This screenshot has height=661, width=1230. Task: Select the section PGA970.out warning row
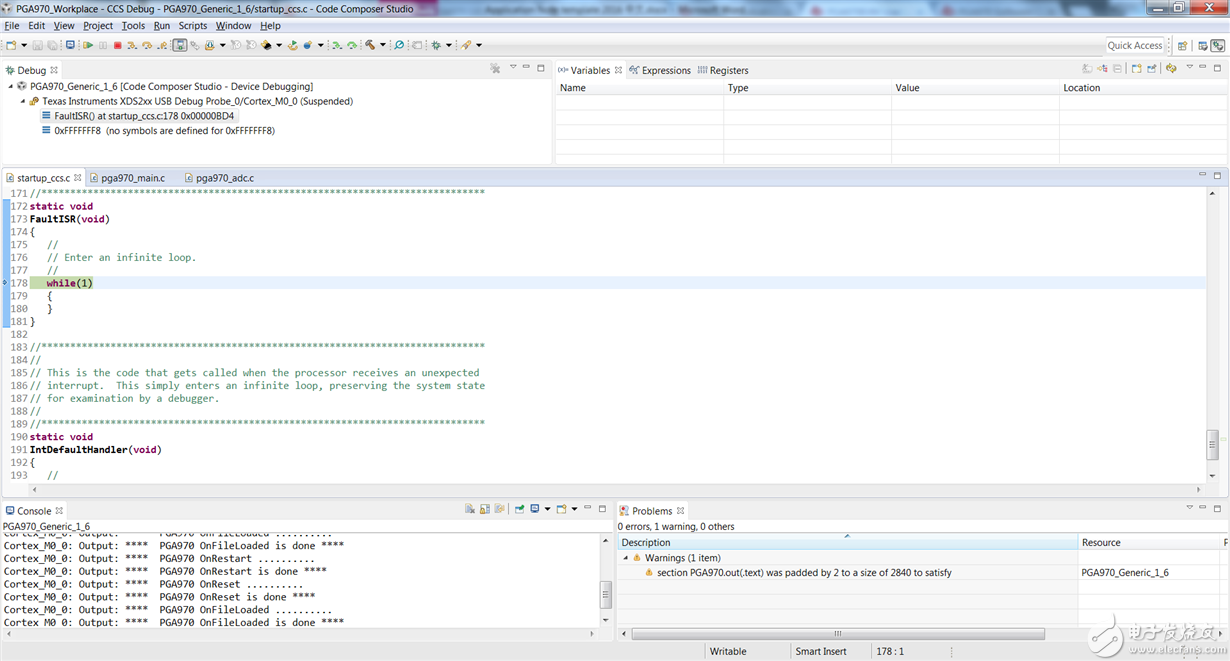804,573
